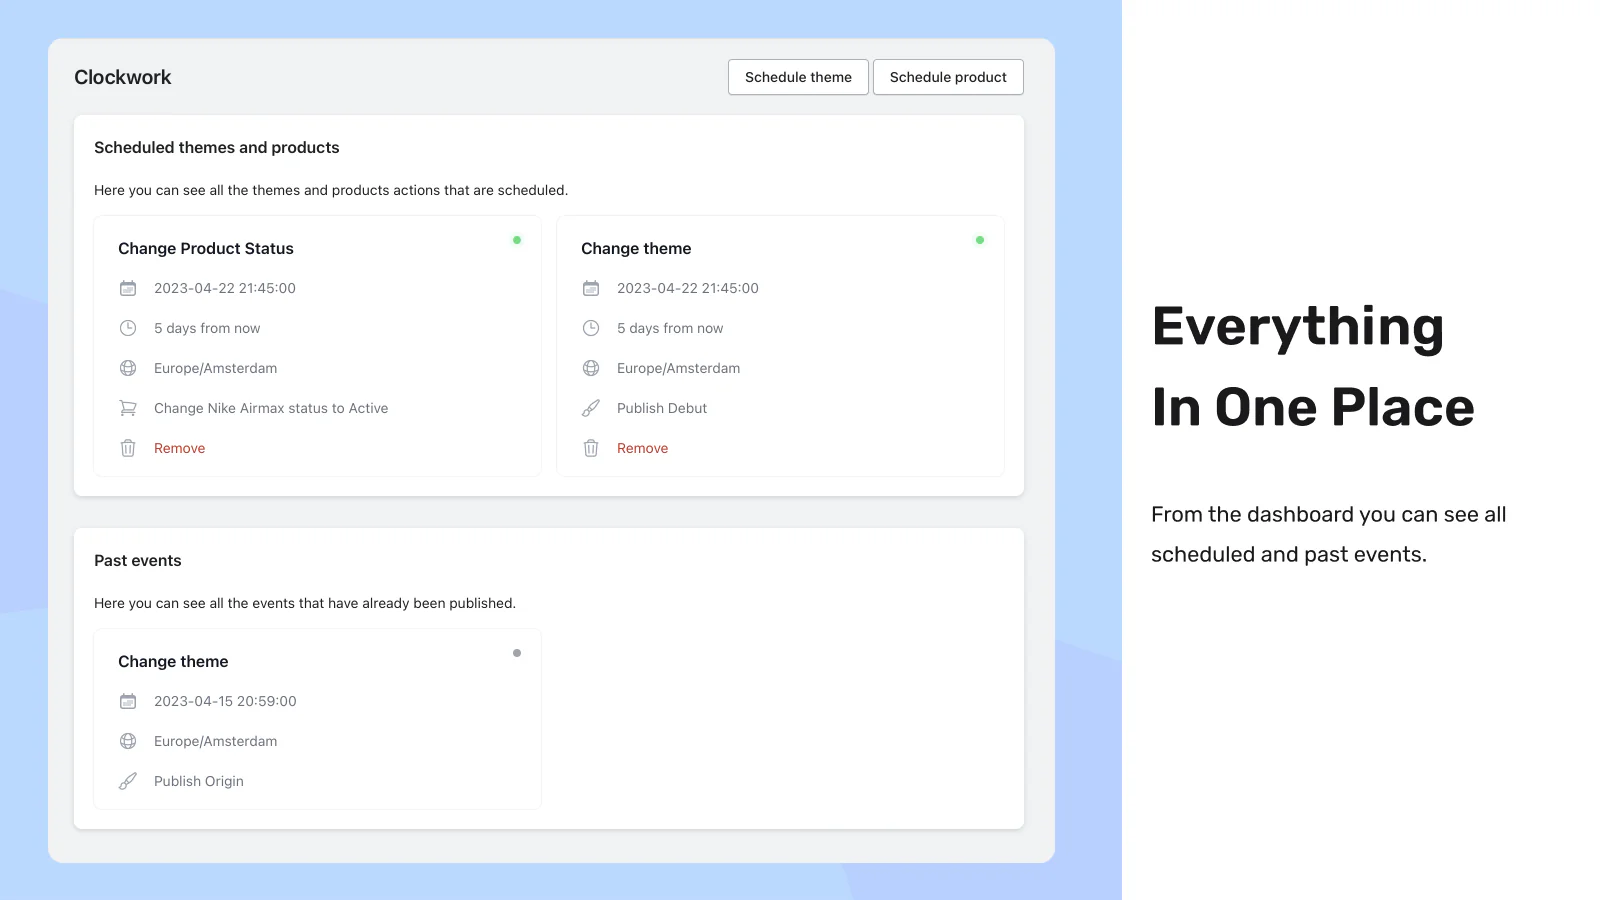Click Europe/Amsterdam in the Publish Debut card

679,368
